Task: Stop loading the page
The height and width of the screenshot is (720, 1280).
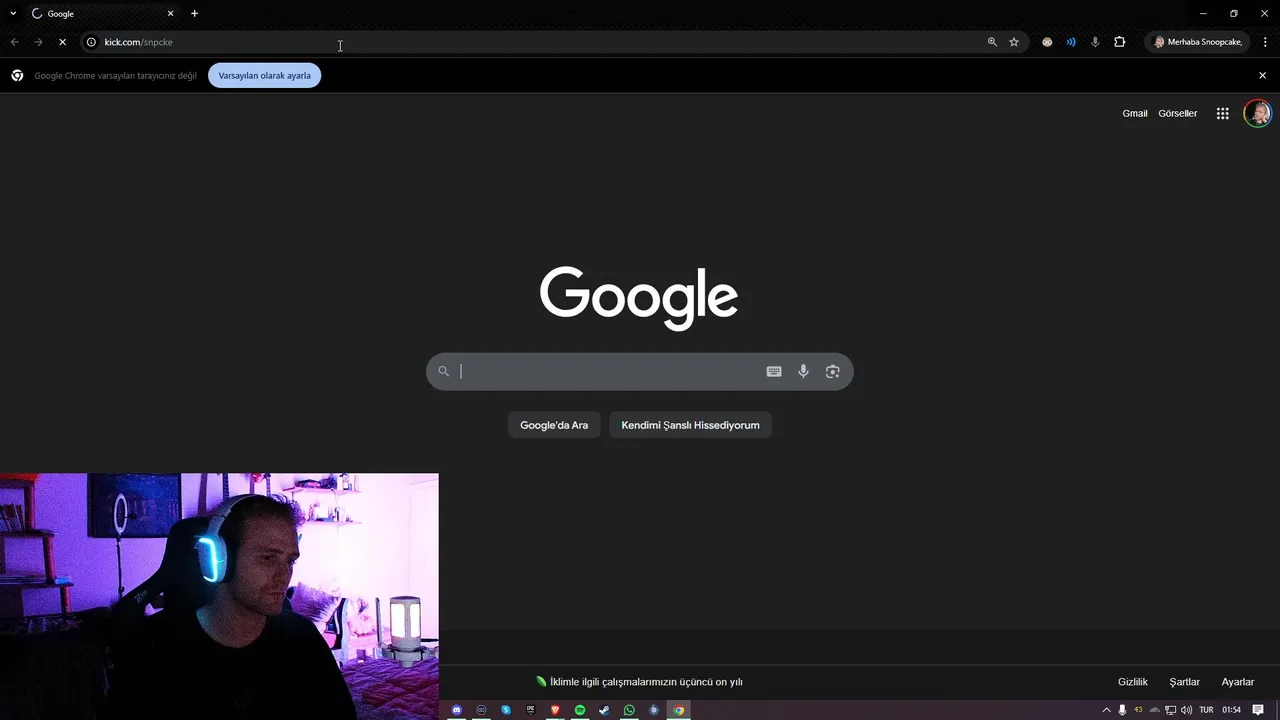Action: tap(62, 42)
